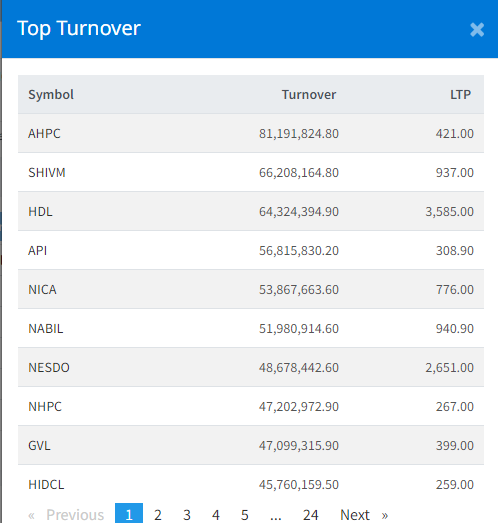Open page 4 in pagination
This screenshot has width=498, height=523.
pyautogui.click(x=216, y=514)
